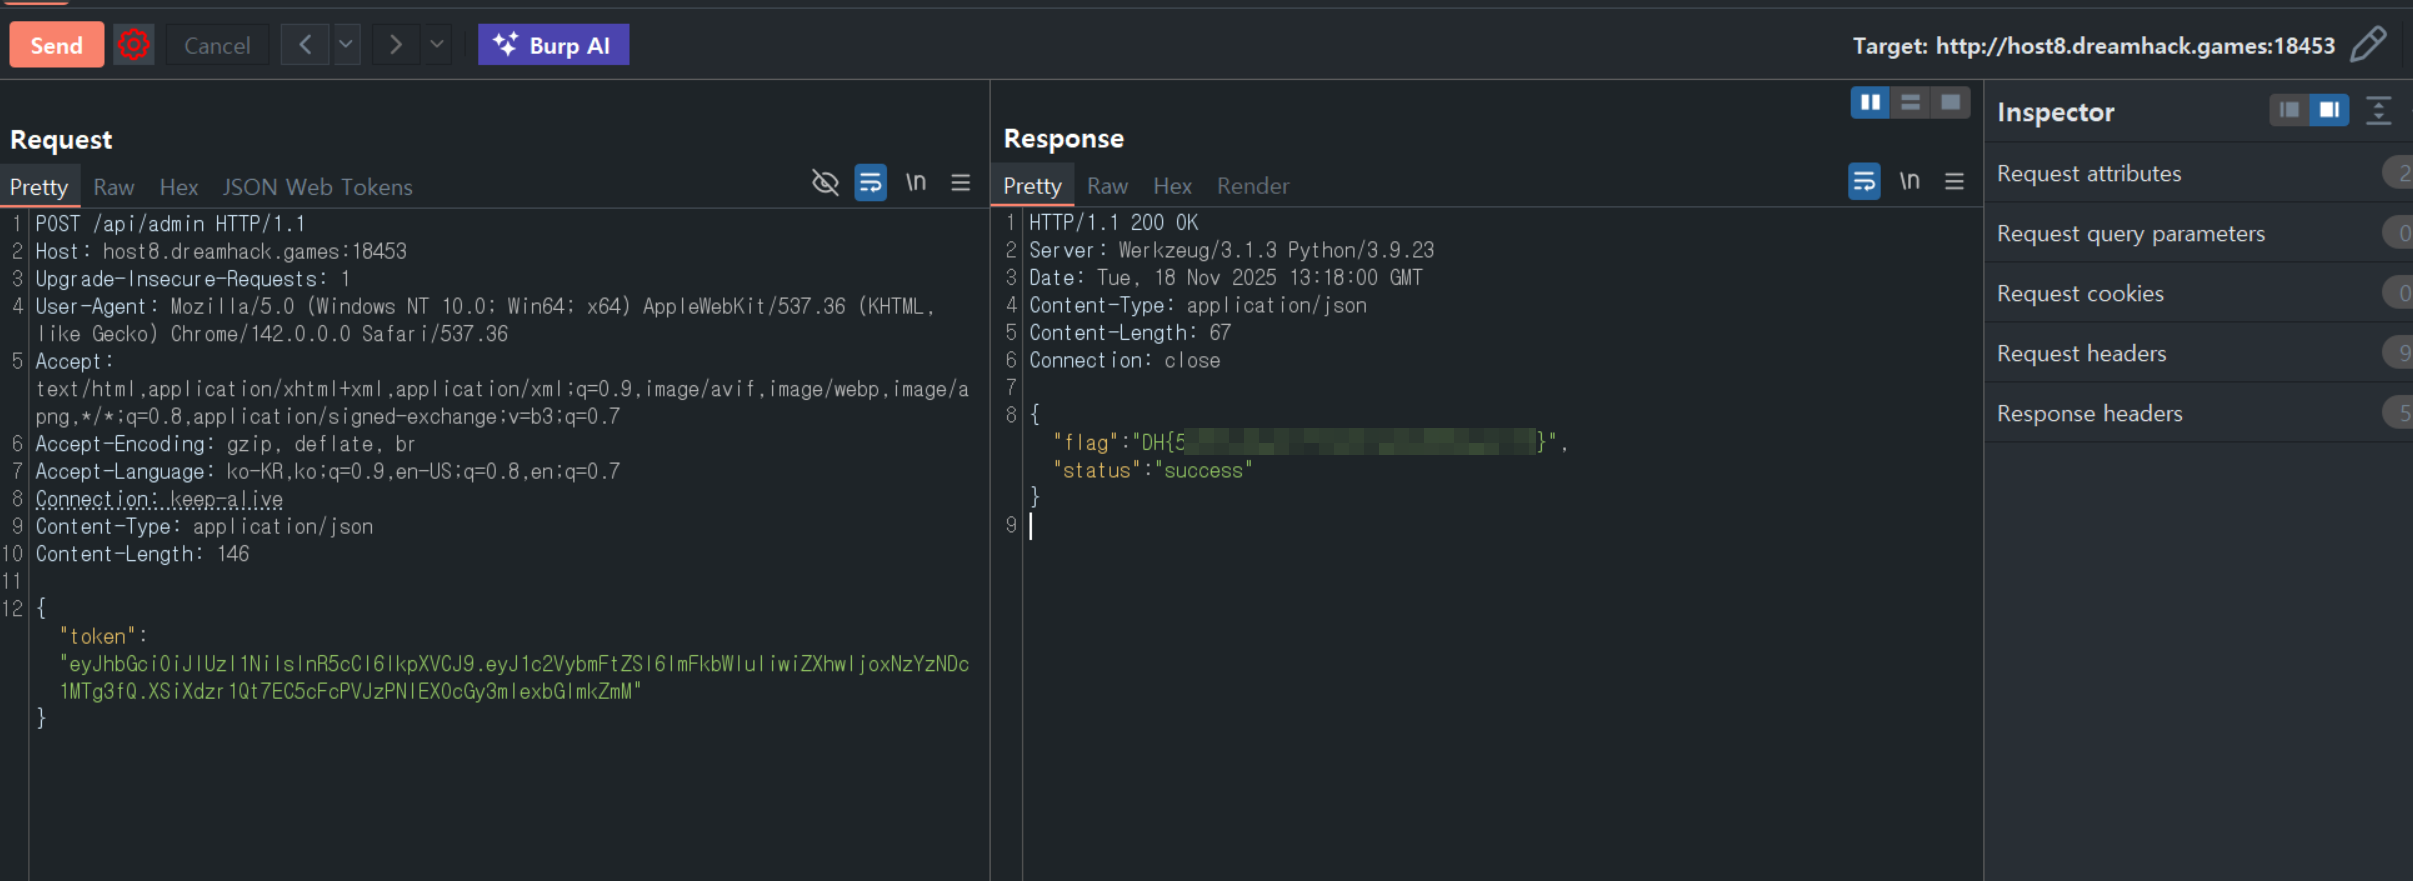Select side-by-side split layout icon
This screenshot has height=881, width=2413.
(x=1870, y=103)
